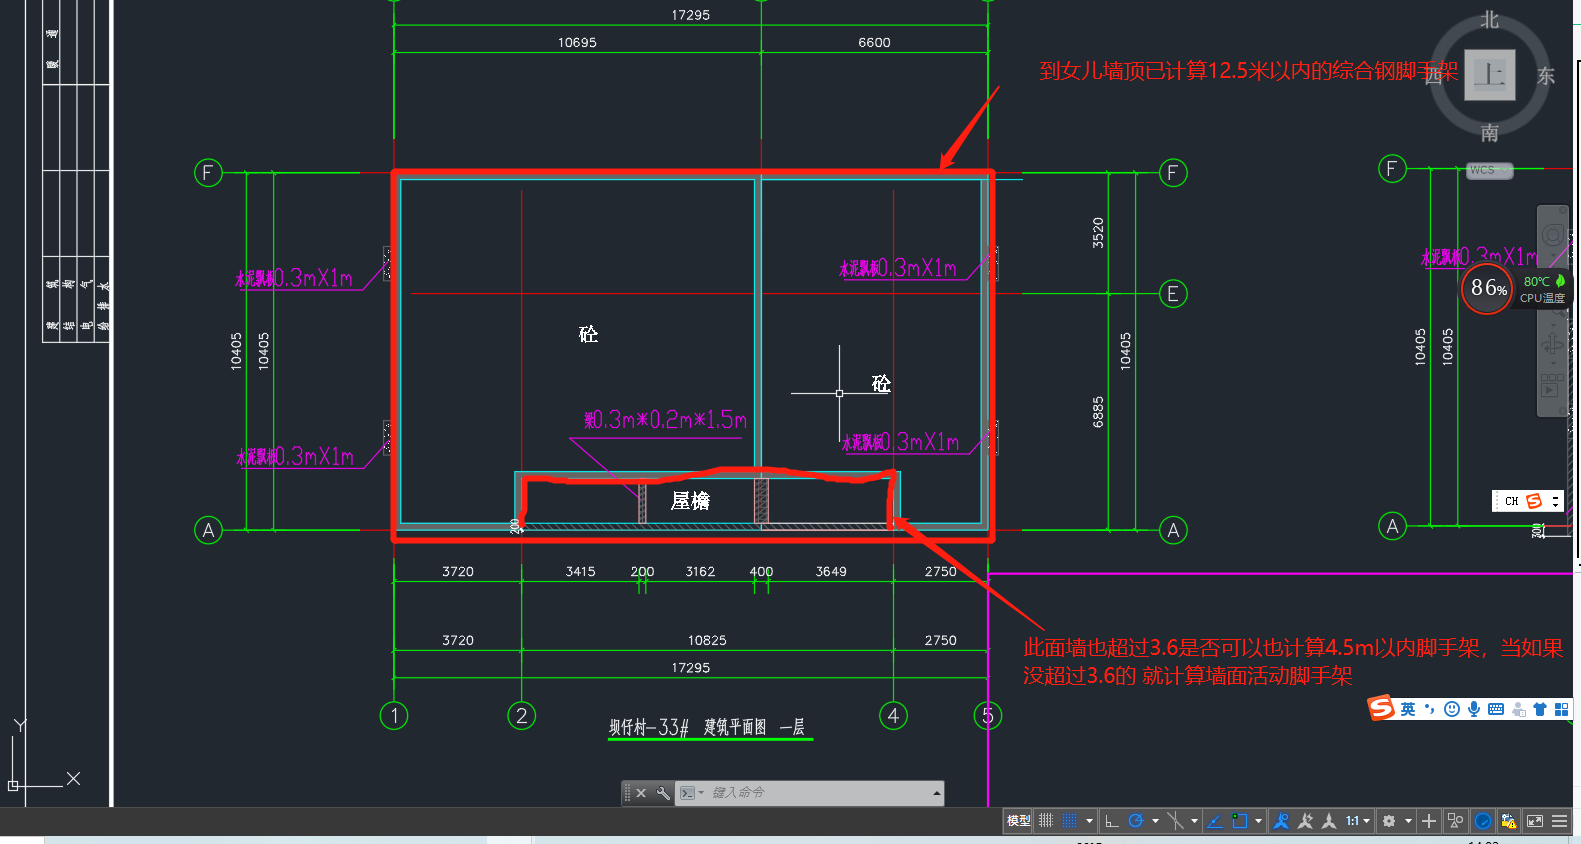Close the command line with the X
Screen dimensions: 1581x844
(641, 793)
